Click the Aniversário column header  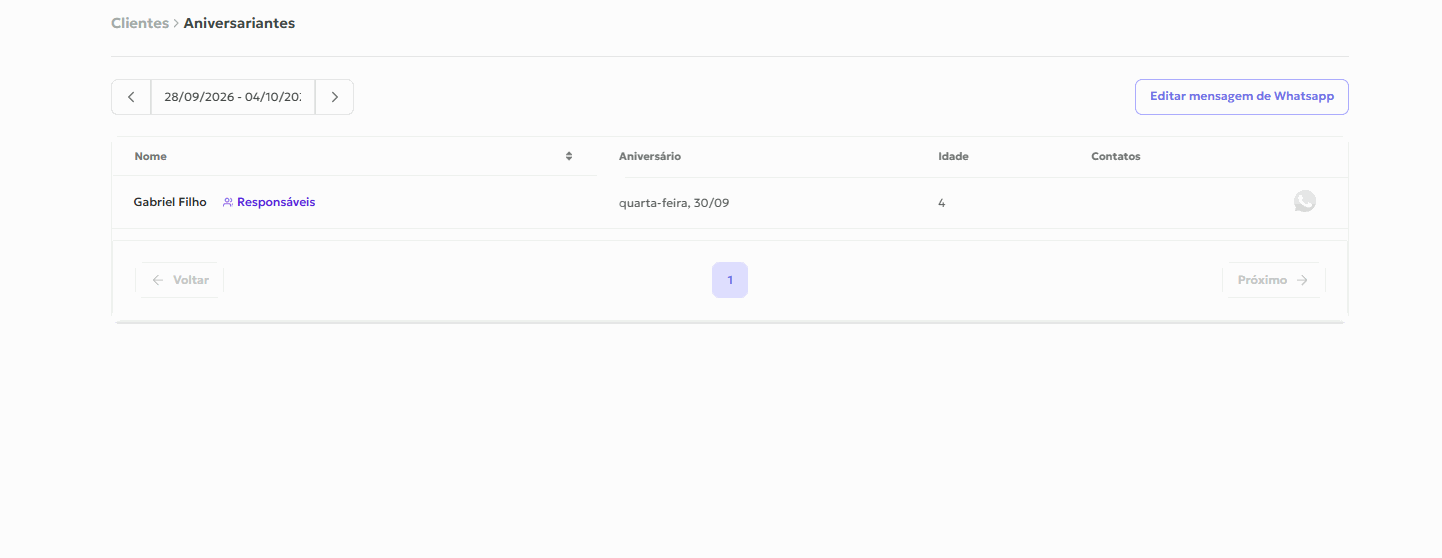[x=650, y=156]
